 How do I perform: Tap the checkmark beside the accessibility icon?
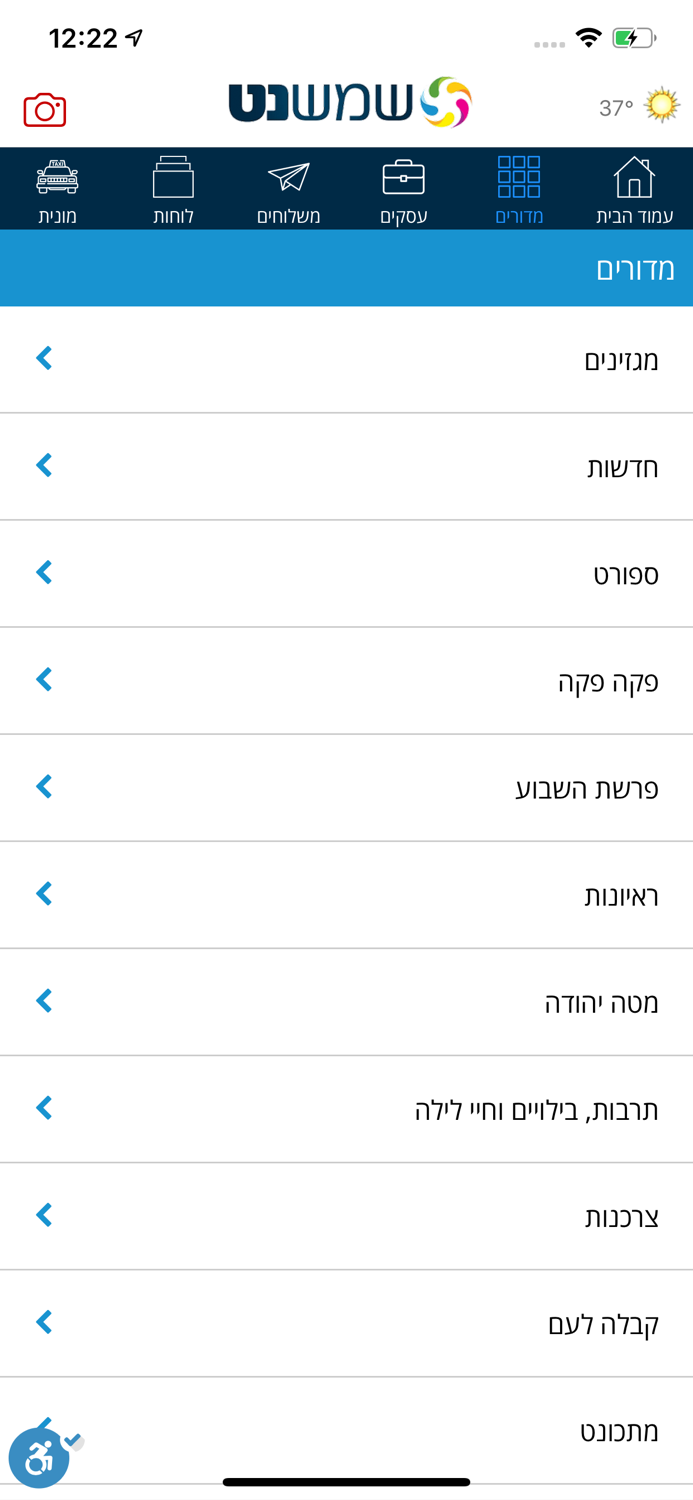[x=73, y=1440]
